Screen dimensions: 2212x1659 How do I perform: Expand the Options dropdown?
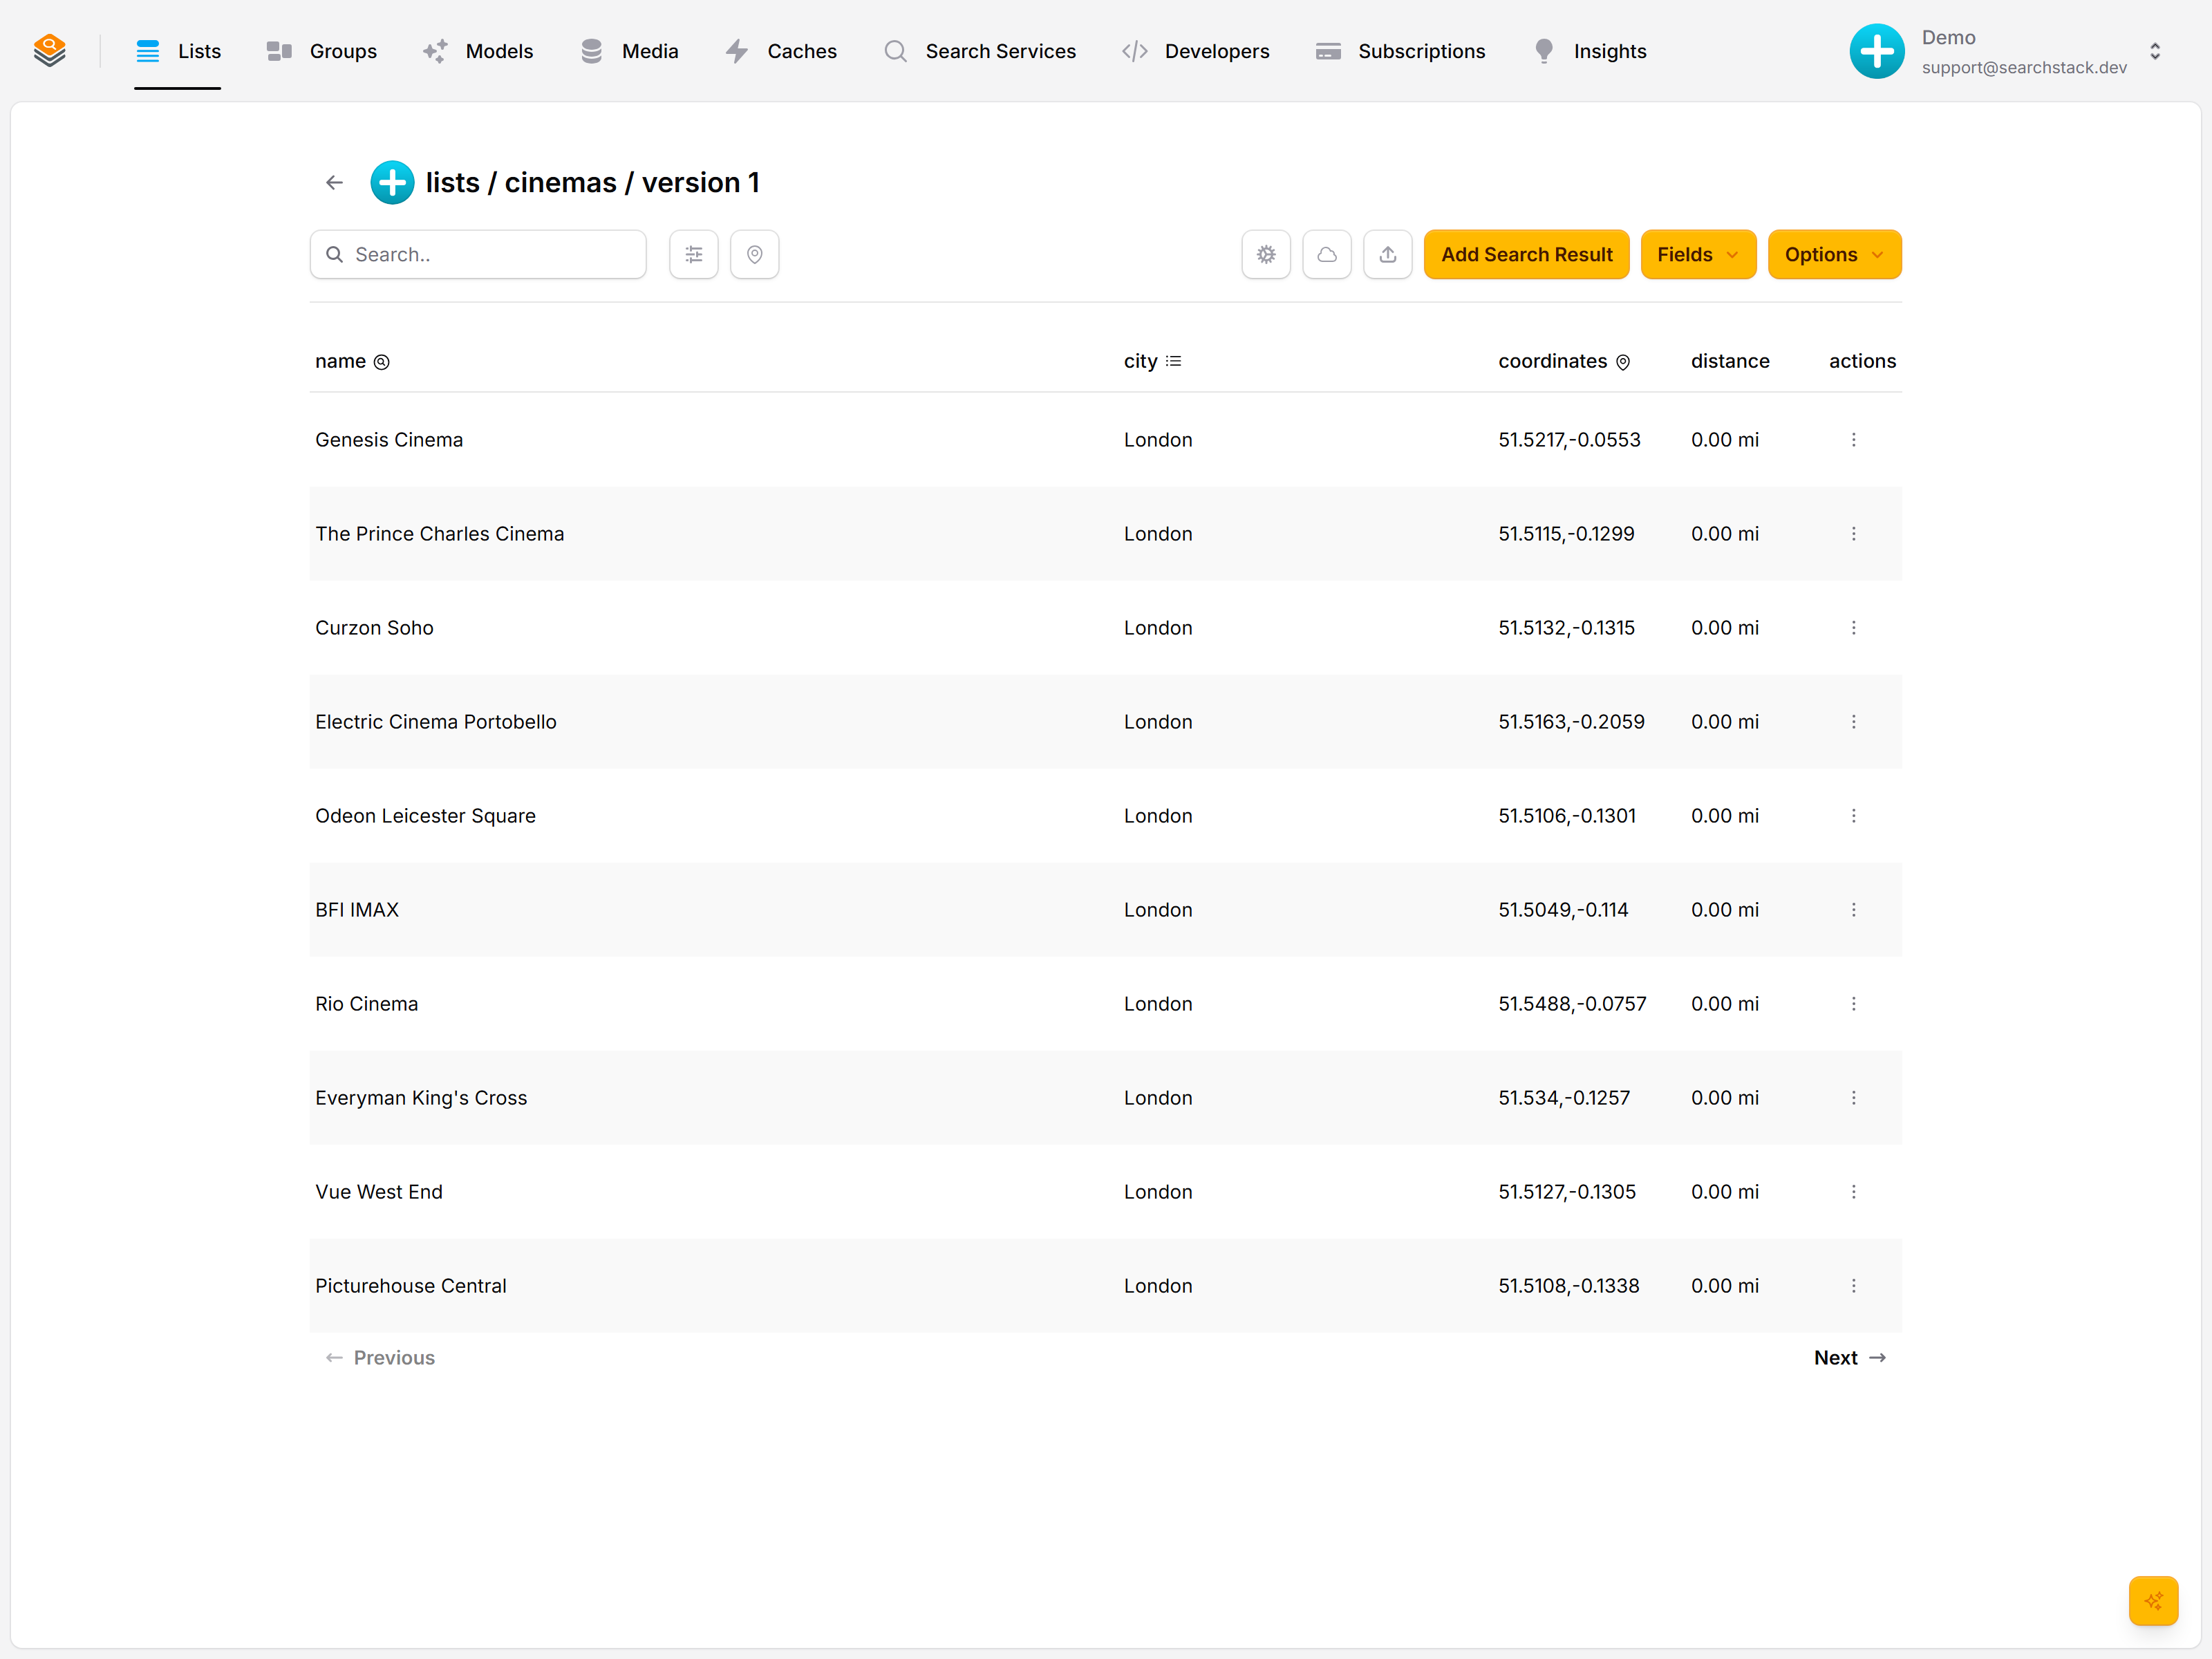coord(1834,254)
